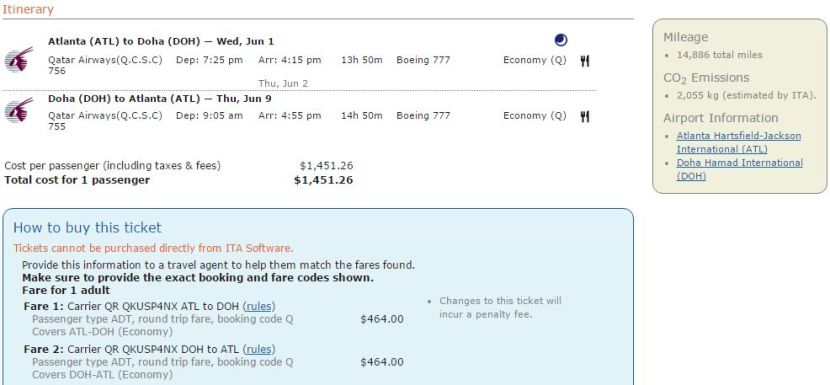Click meal icon on ATL to DOH flight
The image size is (830, 385).
point(584,61)
